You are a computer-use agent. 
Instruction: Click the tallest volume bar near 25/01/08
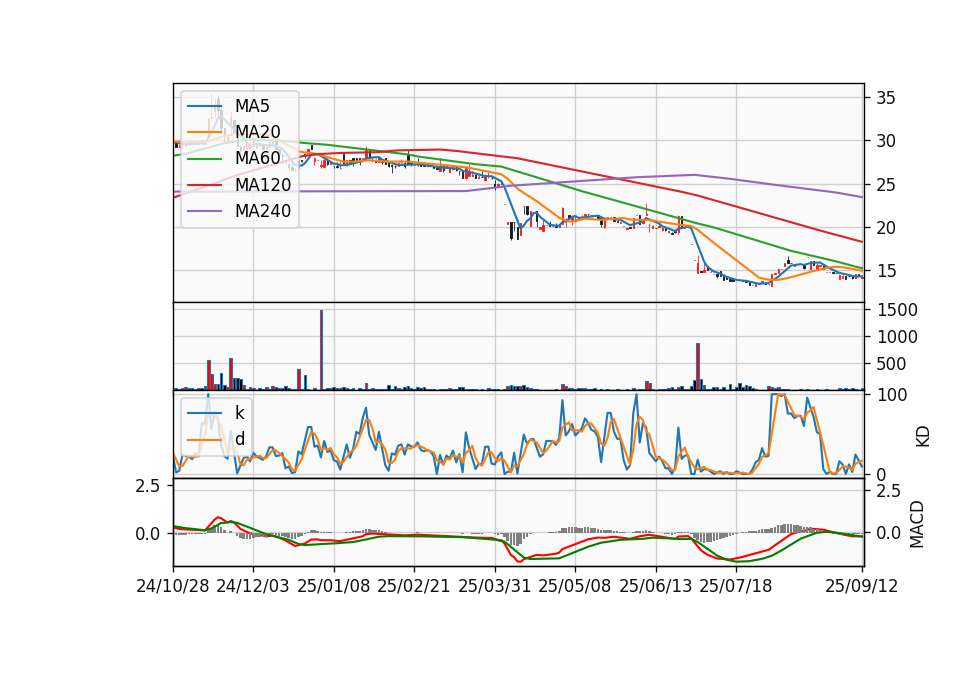[321, 349]
